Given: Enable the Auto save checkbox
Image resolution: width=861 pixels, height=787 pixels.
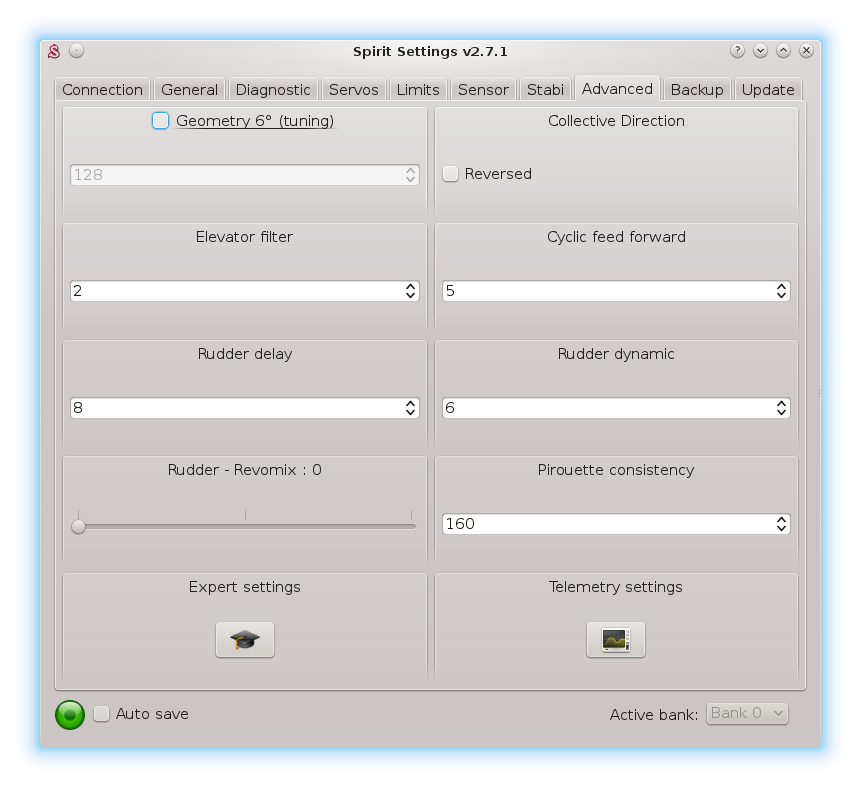Looking at the screenshot, I should (x=102, y=714).
